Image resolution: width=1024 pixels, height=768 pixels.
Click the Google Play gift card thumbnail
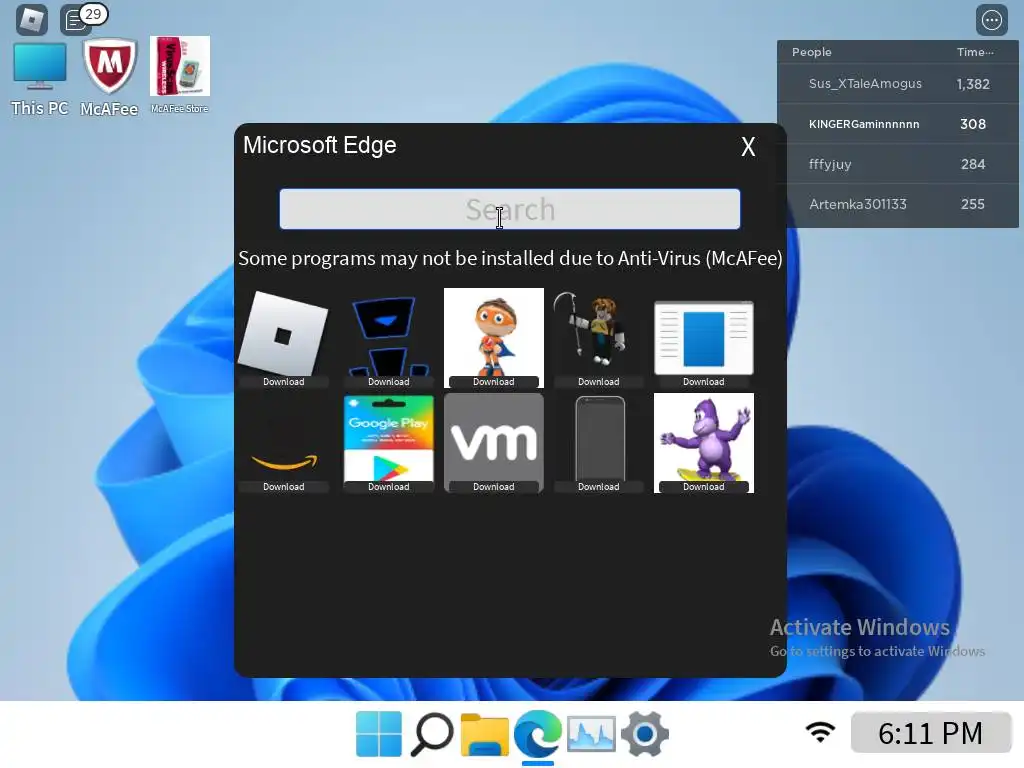pos(389,439)
